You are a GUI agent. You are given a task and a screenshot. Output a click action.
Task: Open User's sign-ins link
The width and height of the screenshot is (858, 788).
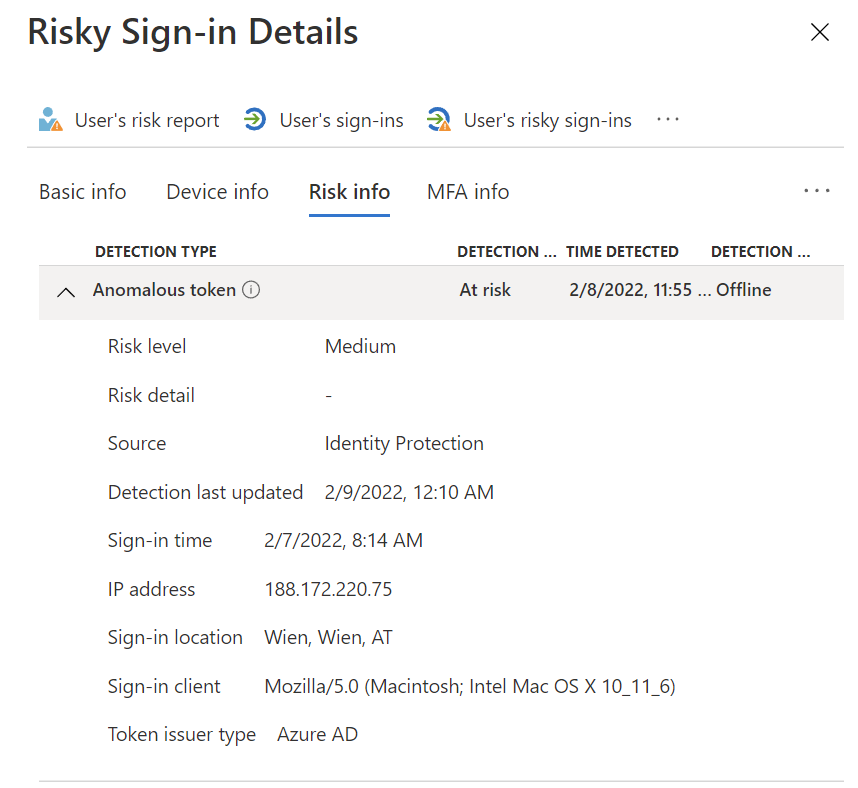pyautogui.click(x=341, y=121)
